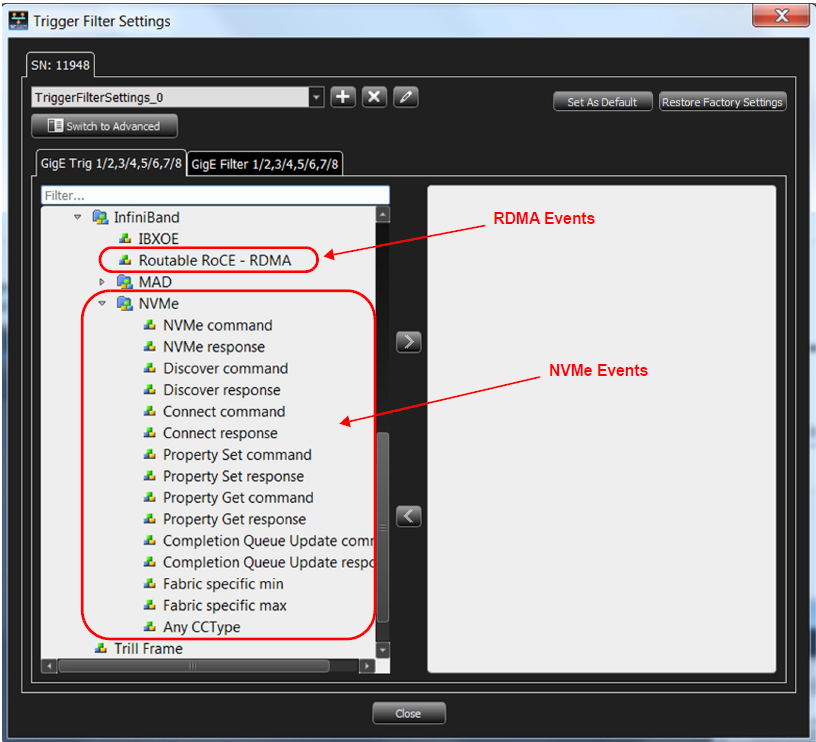Click the delete settings X icon

pos(374,97)
